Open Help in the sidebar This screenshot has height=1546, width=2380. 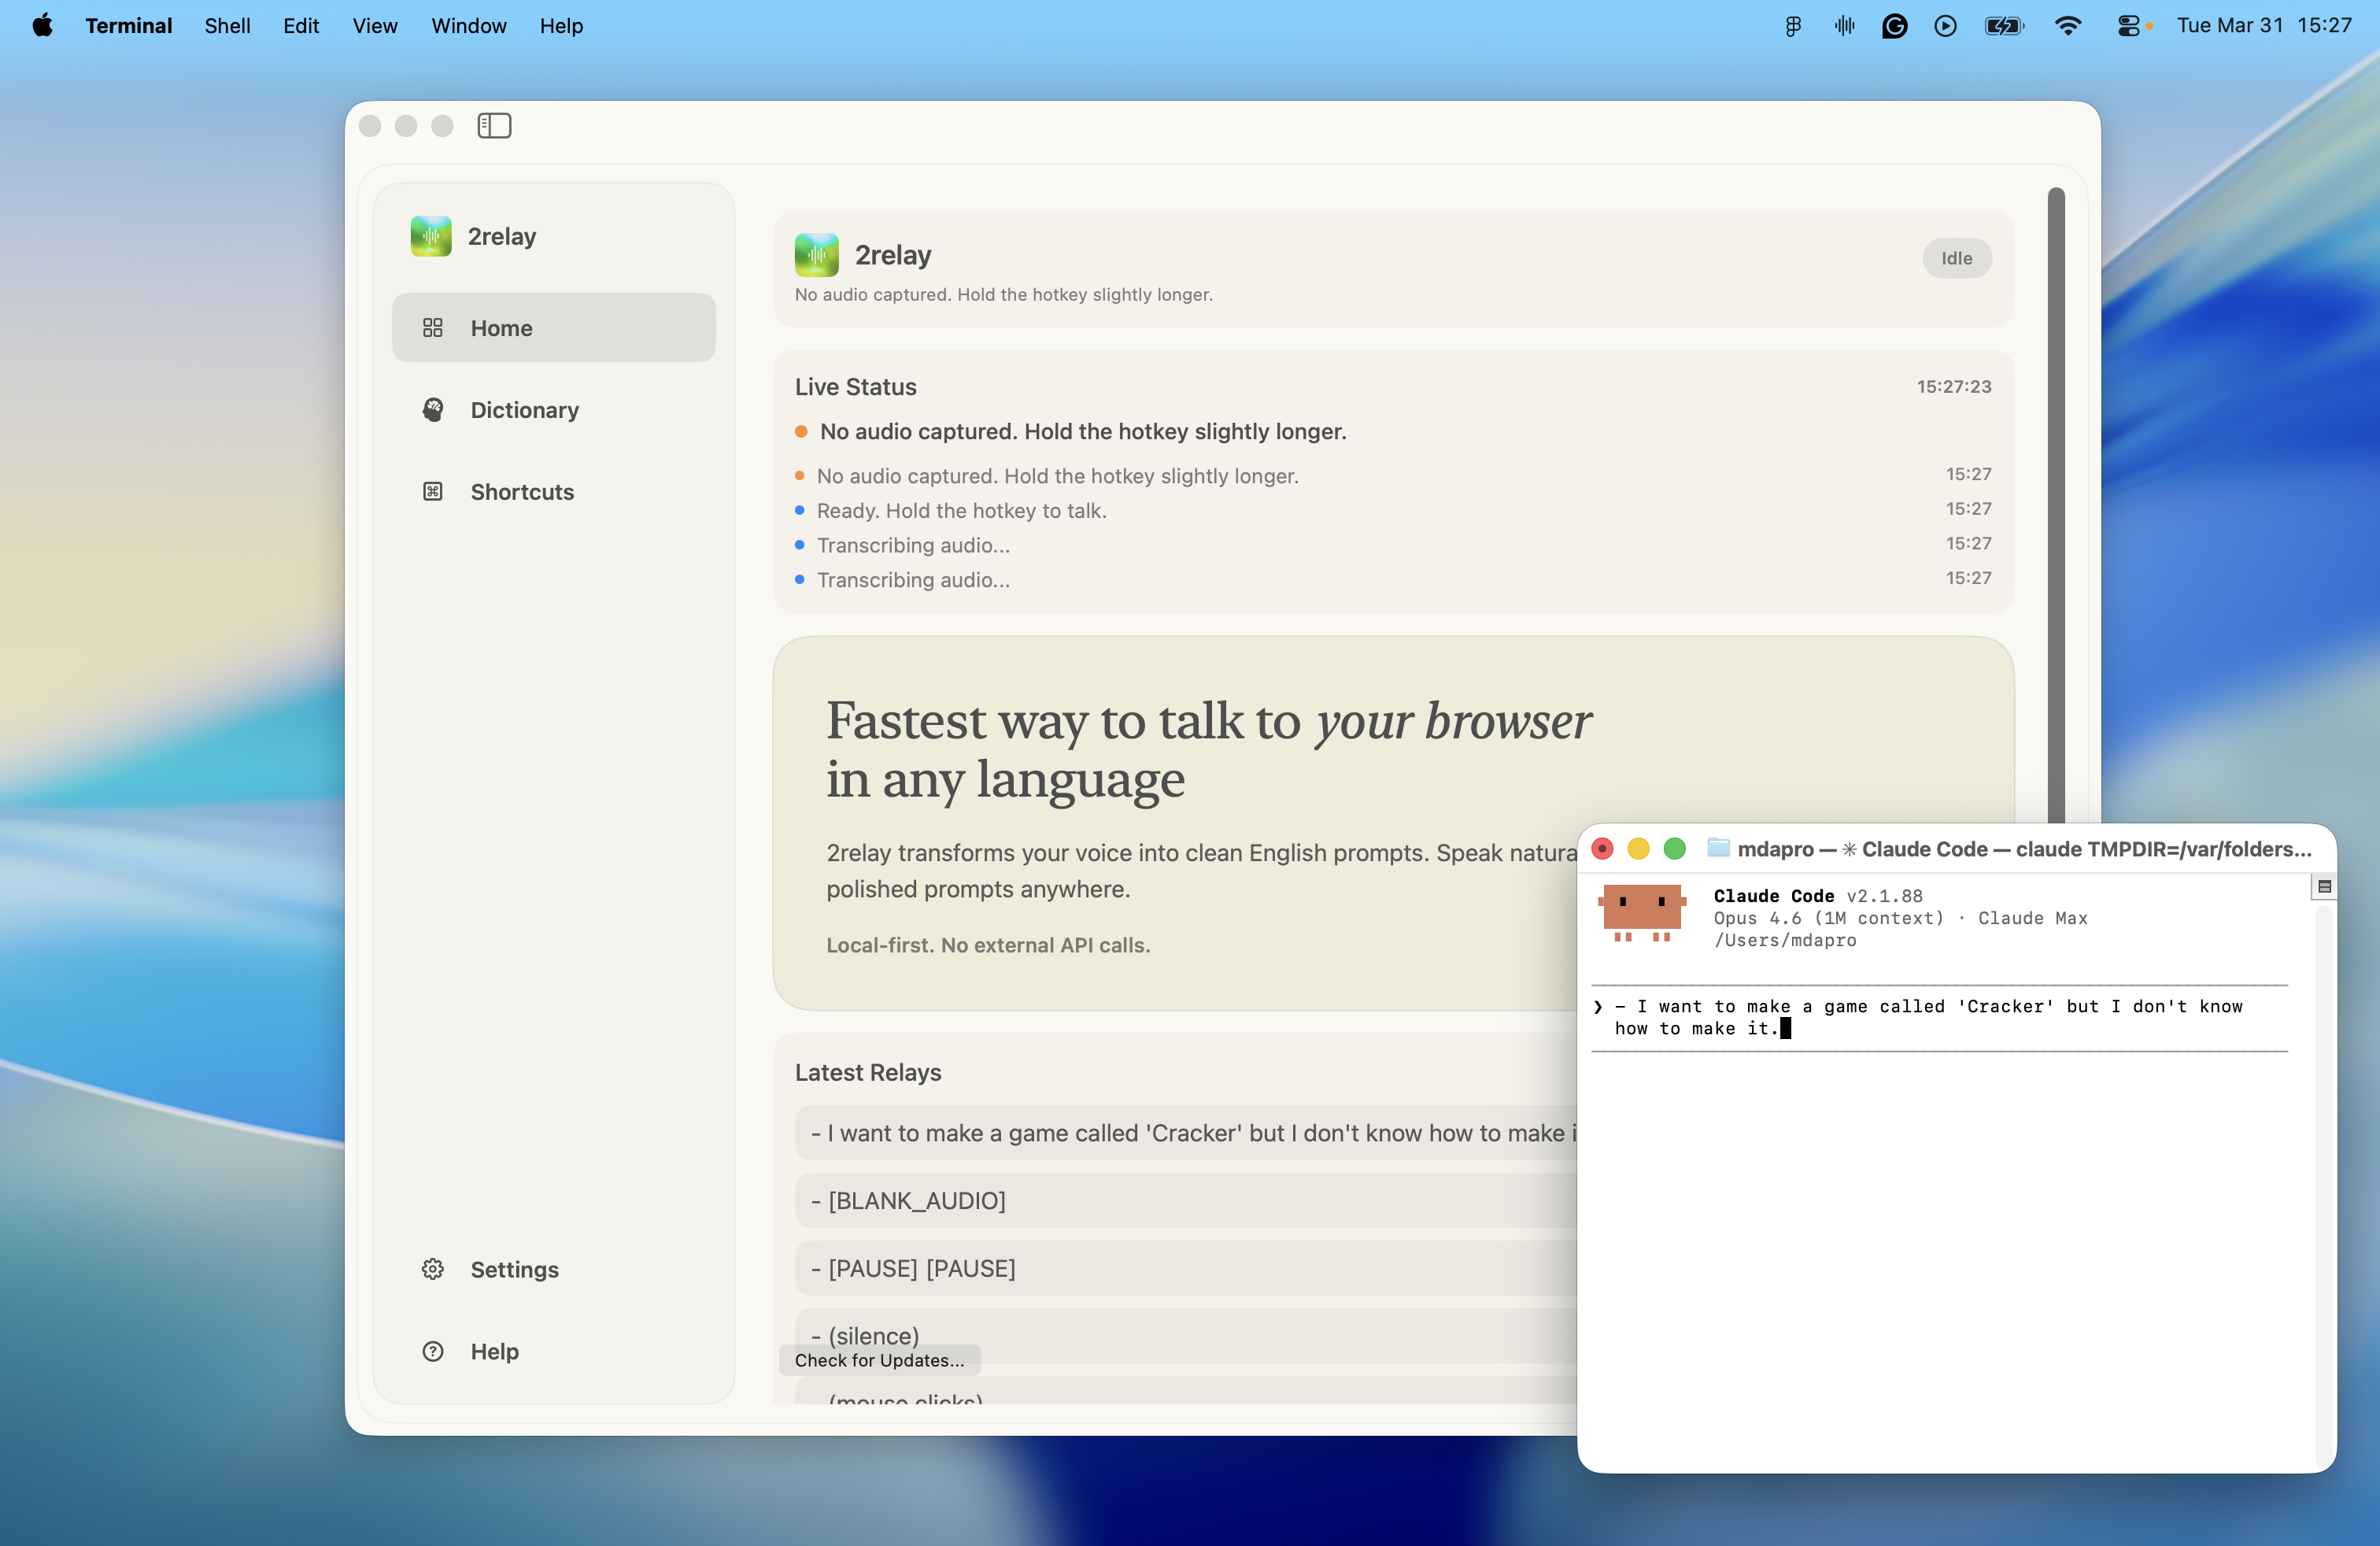(x=494, y=1351)
